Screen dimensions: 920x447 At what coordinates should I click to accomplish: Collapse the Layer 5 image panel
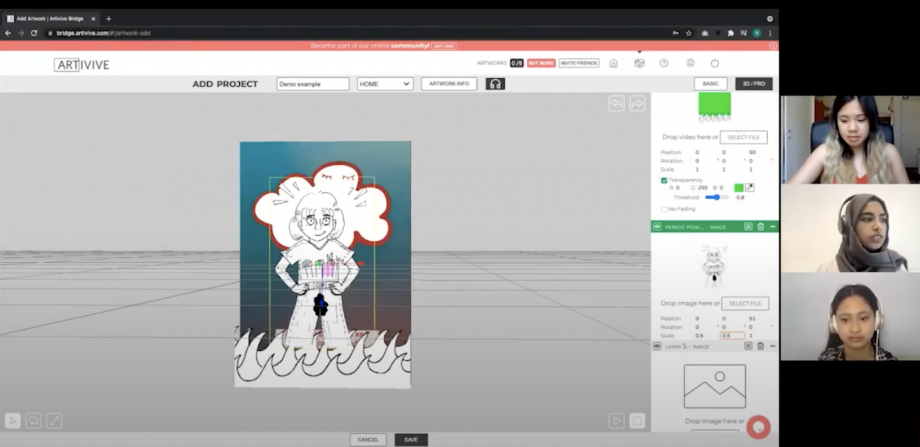pos(773,346)
